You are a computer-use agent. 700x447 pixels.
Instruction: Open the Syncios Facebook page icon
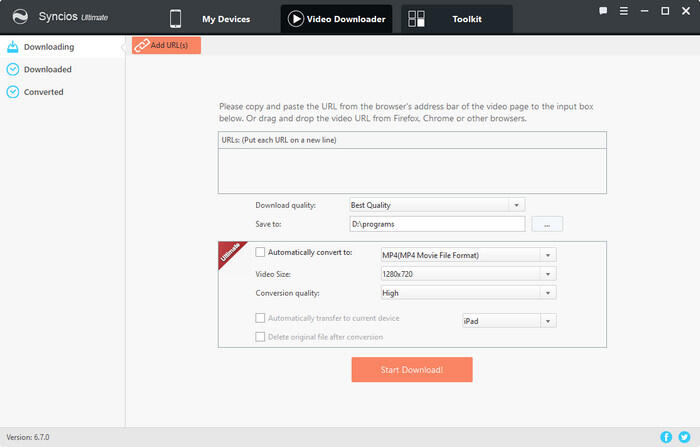667,437
